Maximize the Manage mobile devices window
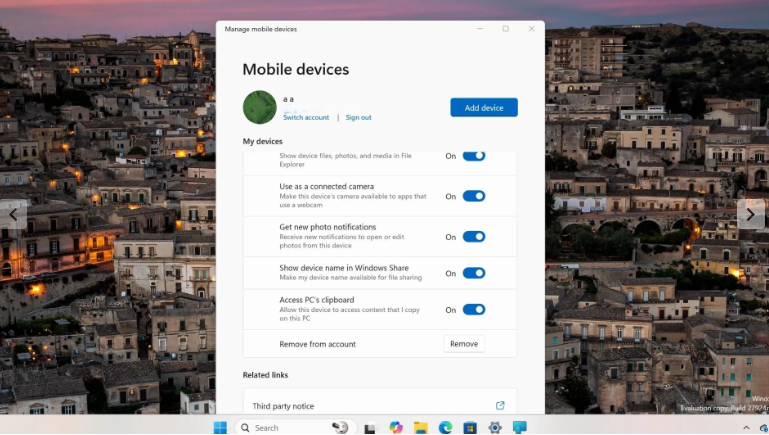 [506, 28]
